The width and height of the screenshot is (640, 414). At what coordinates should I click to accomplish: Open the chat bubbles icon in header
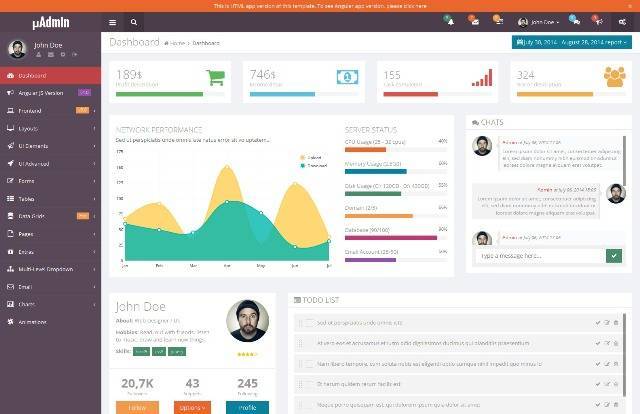[576, 22]
